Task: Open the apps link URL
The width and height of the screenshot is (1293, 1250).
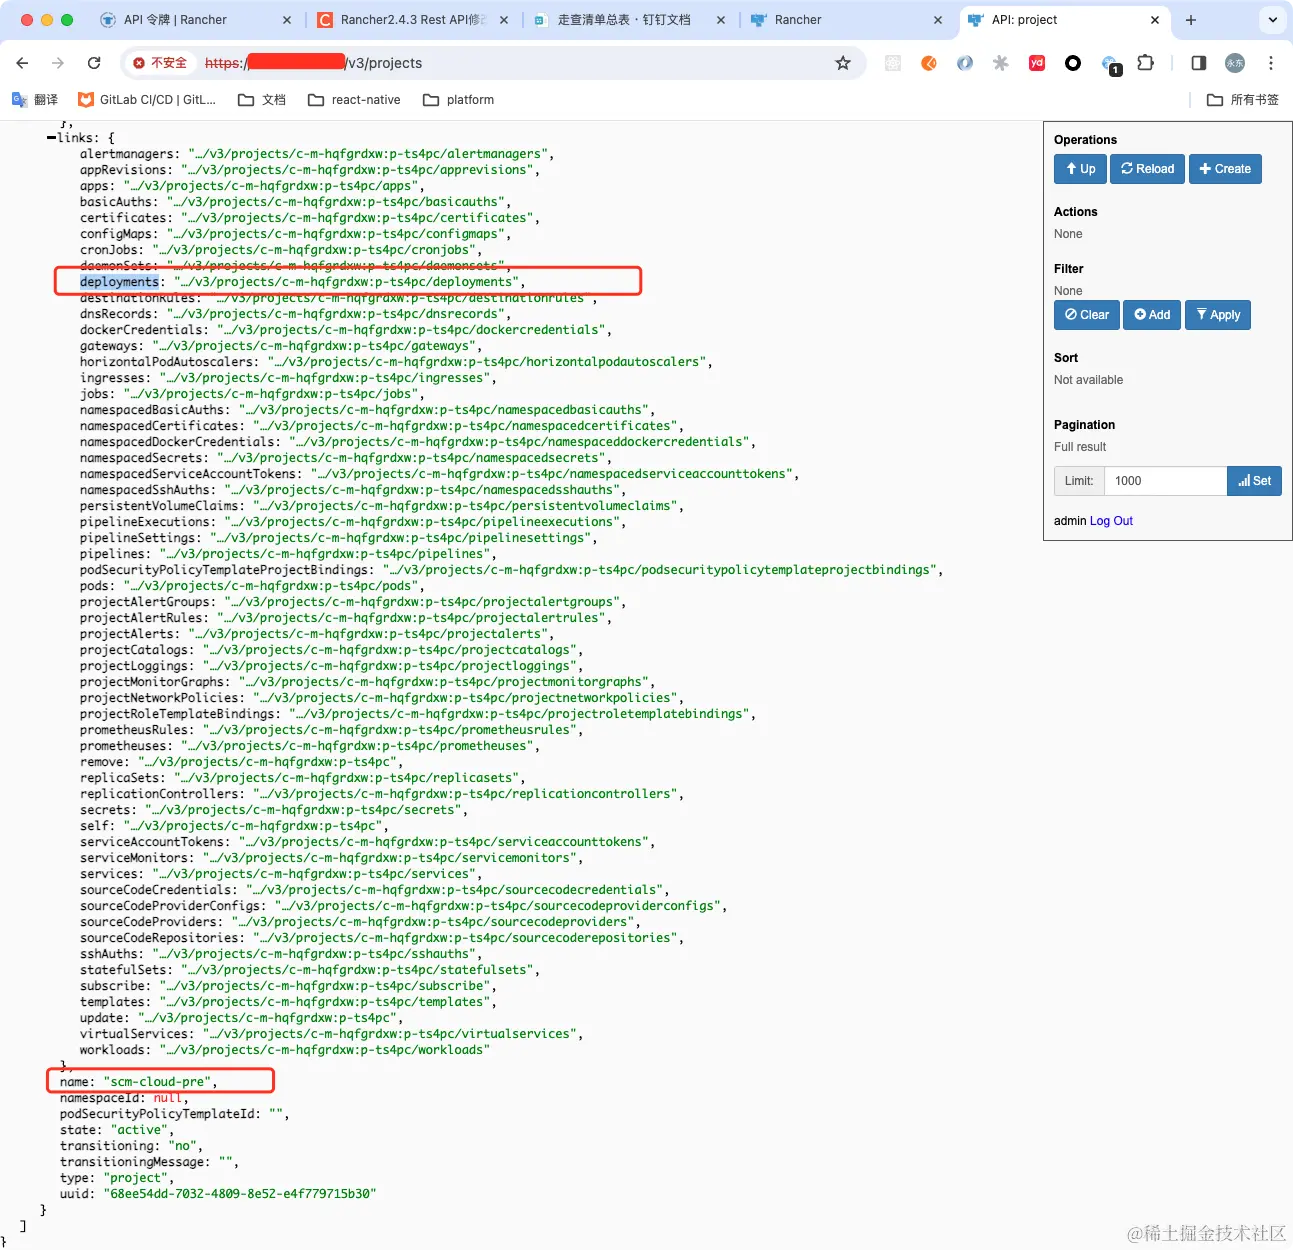Action: (270, 186)
